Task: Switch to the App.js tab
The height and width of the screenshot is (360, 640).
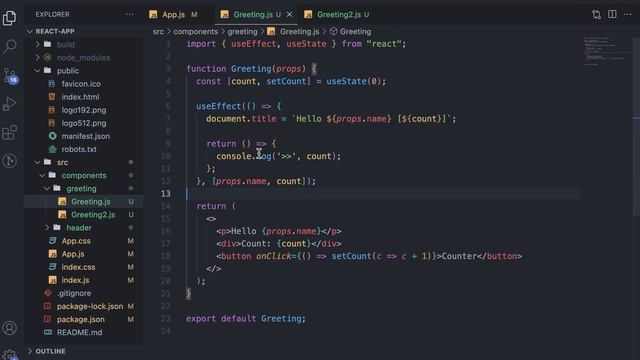Action: click(173, 15)
